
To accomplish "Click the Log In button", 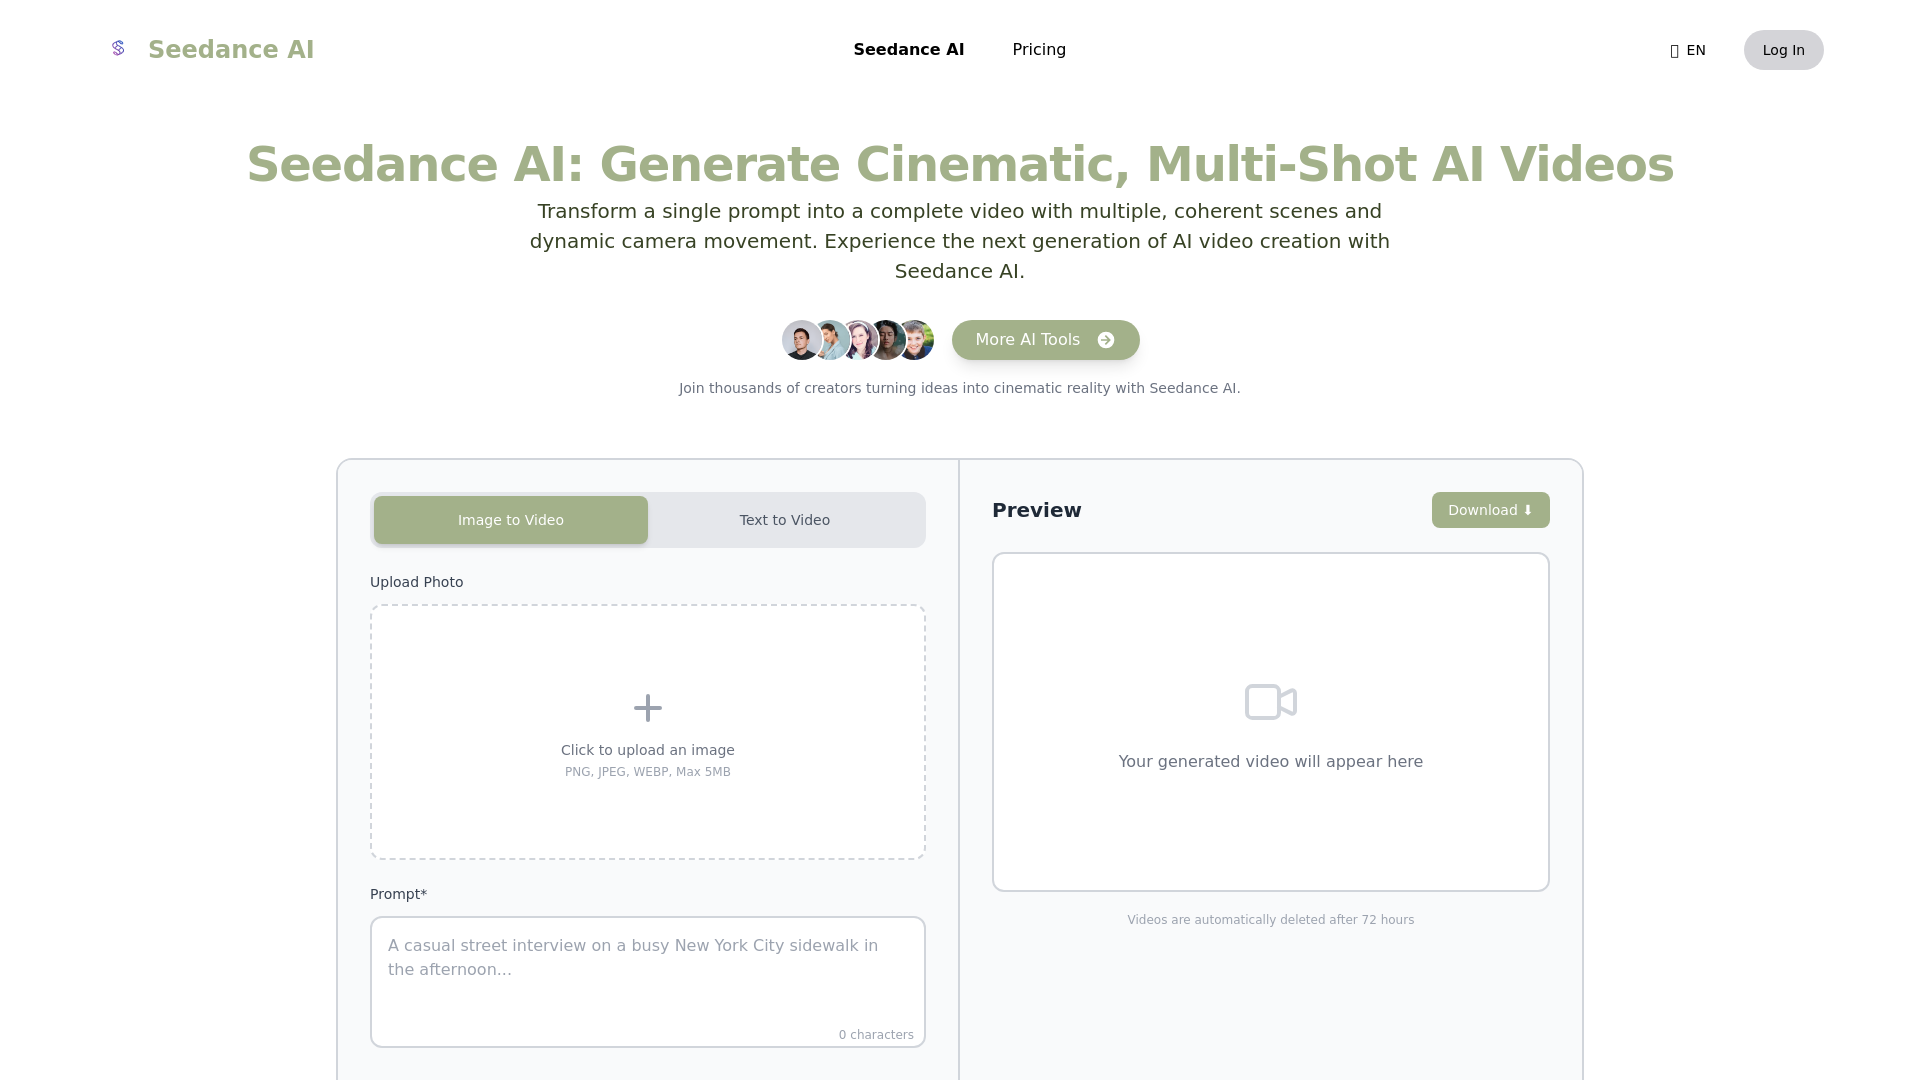I will pos(1783,50).
